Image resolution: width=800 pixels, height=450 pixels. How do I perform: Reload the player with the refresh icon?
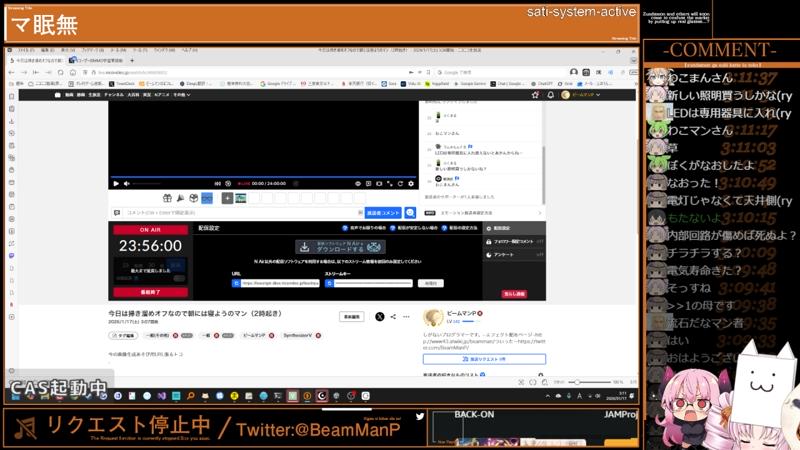401,184
